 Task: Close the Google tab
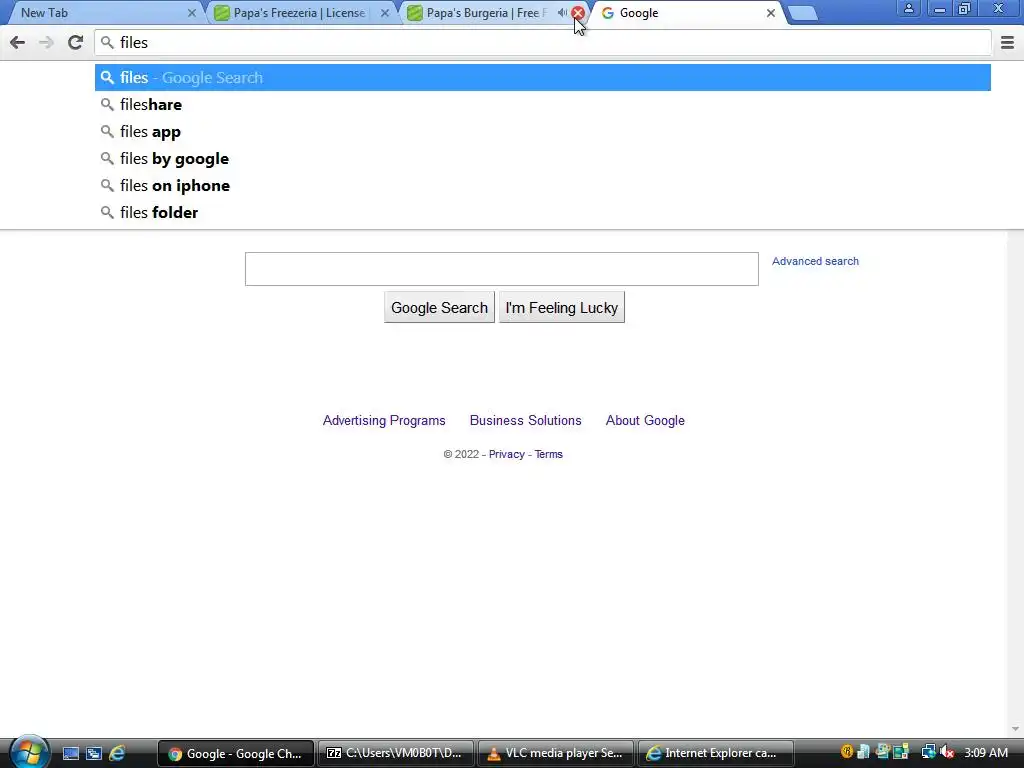click(x=771, y=13)
